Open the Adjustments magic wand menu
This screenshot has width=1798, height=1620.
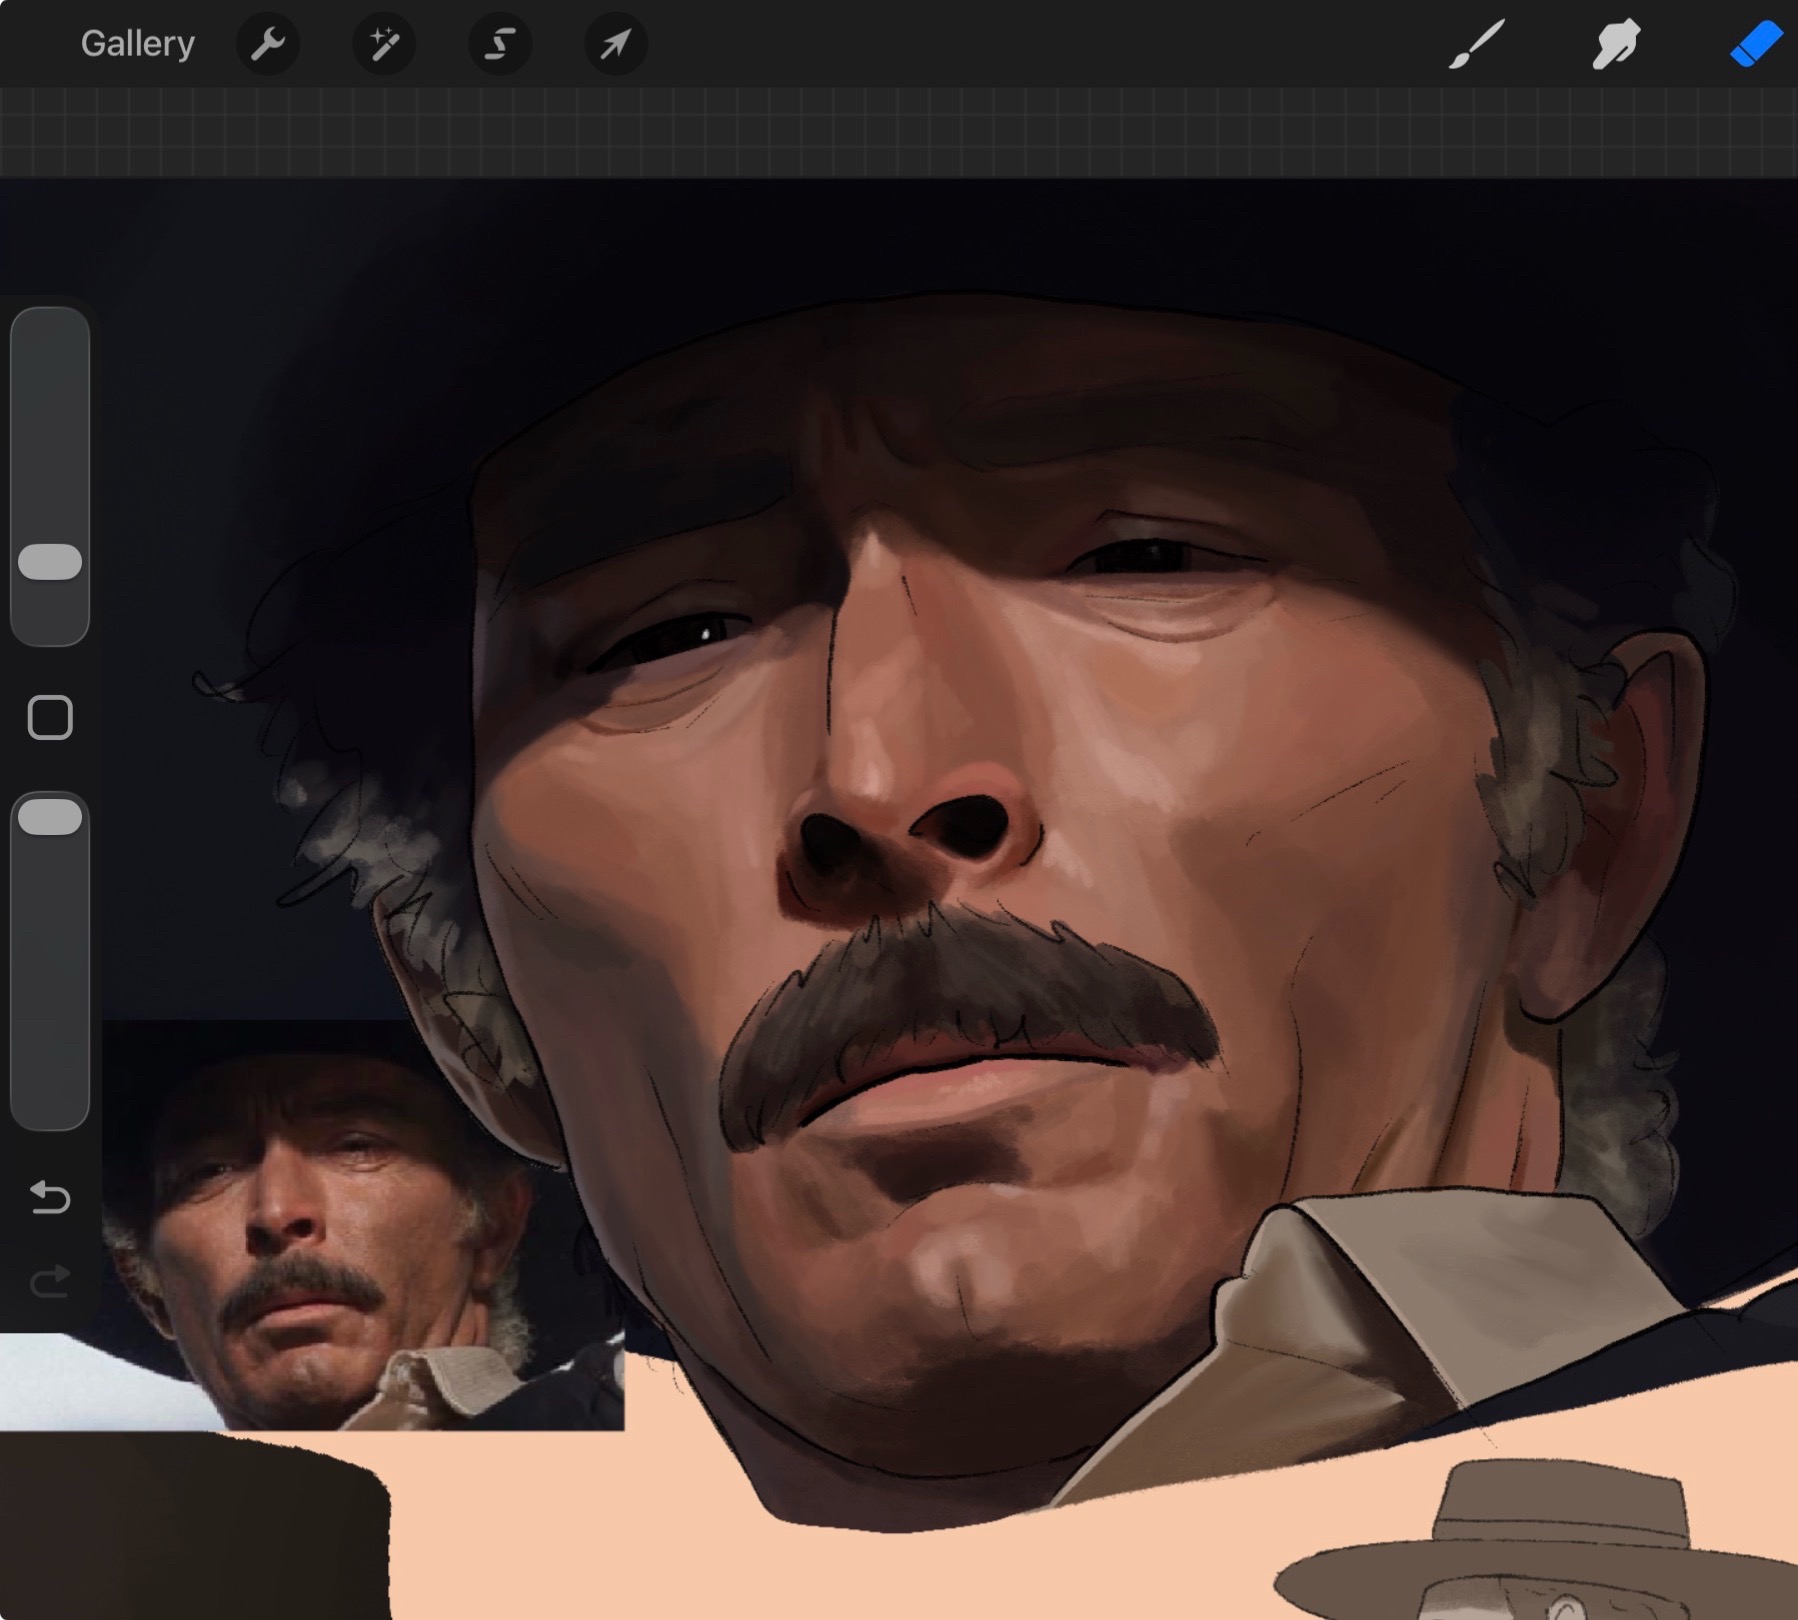click(x=384, y=44)
